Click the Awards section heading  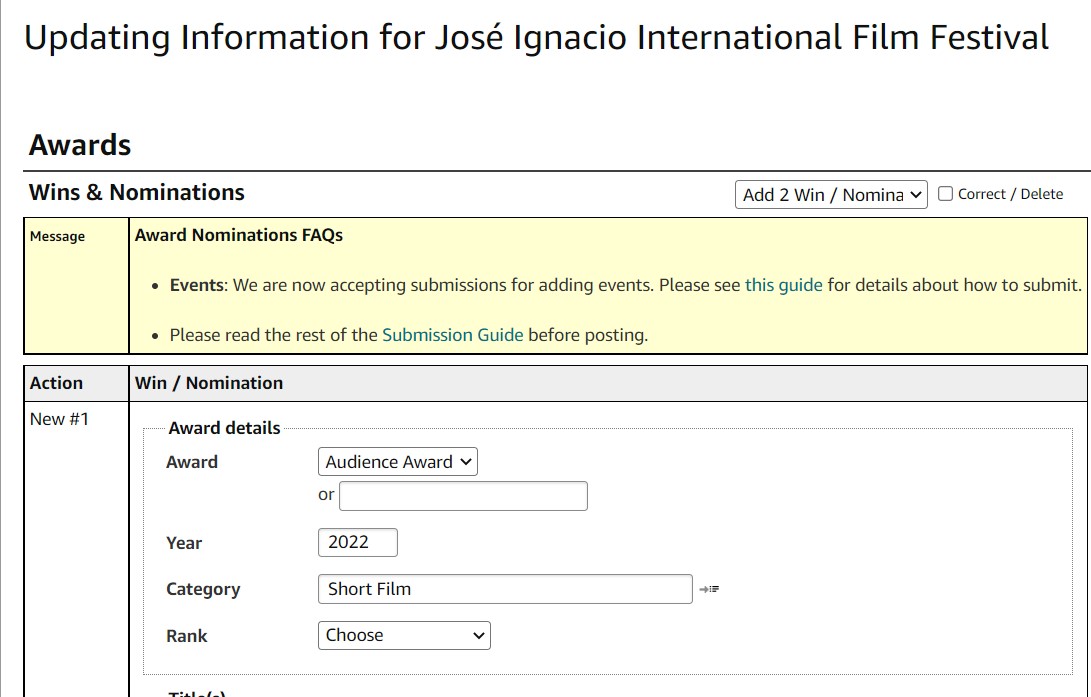click(x=80, y=145)
